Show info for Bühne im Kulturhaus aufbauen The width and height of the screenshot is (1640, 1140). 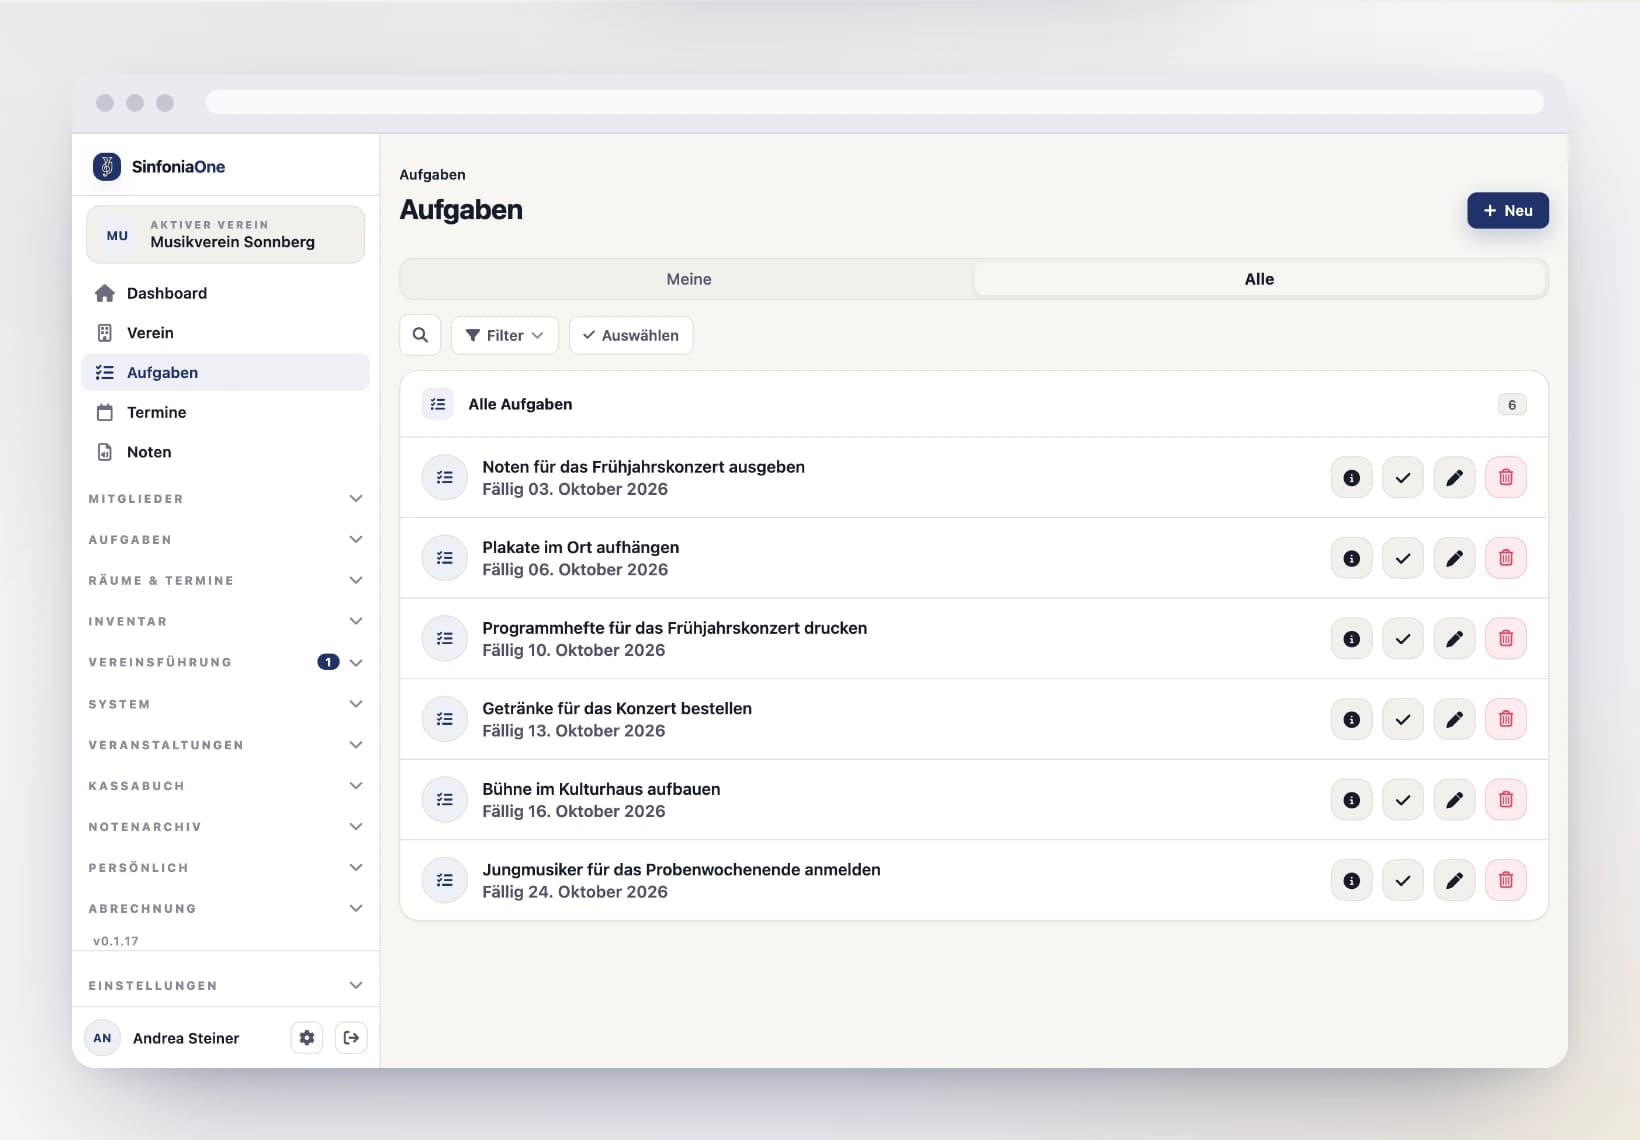pos(1351,800)
